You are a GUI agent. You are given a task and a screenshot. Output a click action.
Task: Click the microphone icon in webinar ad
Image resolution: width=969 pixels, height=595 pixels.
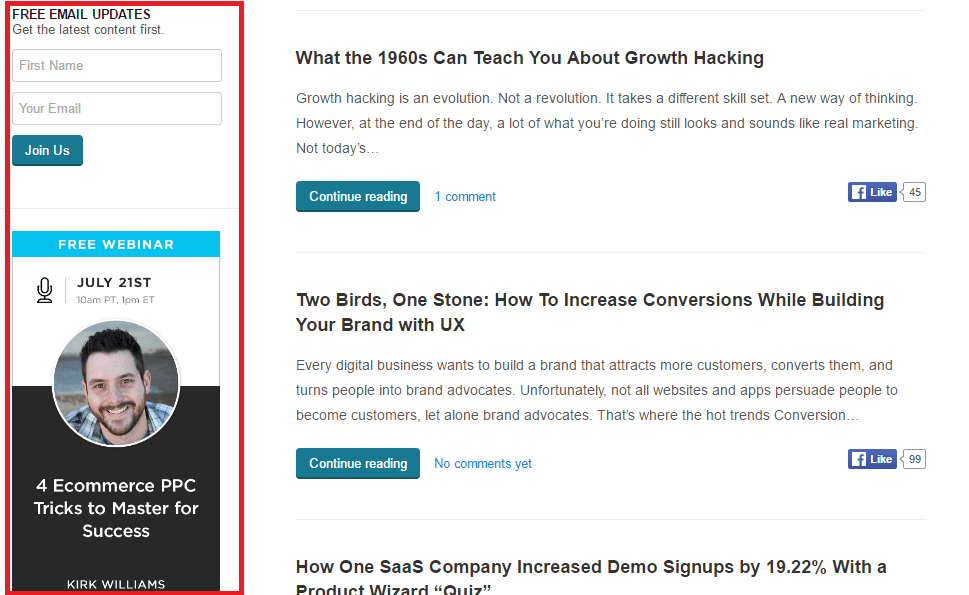pos(44,290)
